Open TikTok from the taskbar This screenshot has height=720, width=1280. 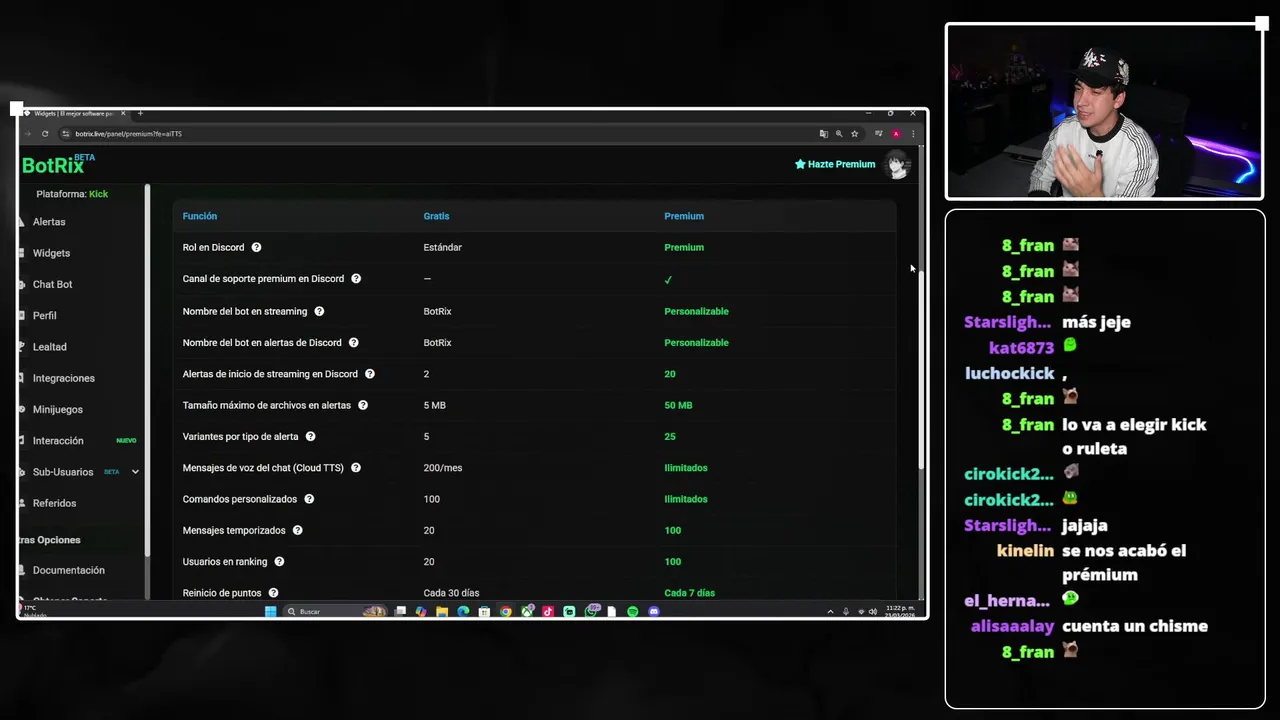[x=548, y=611]
